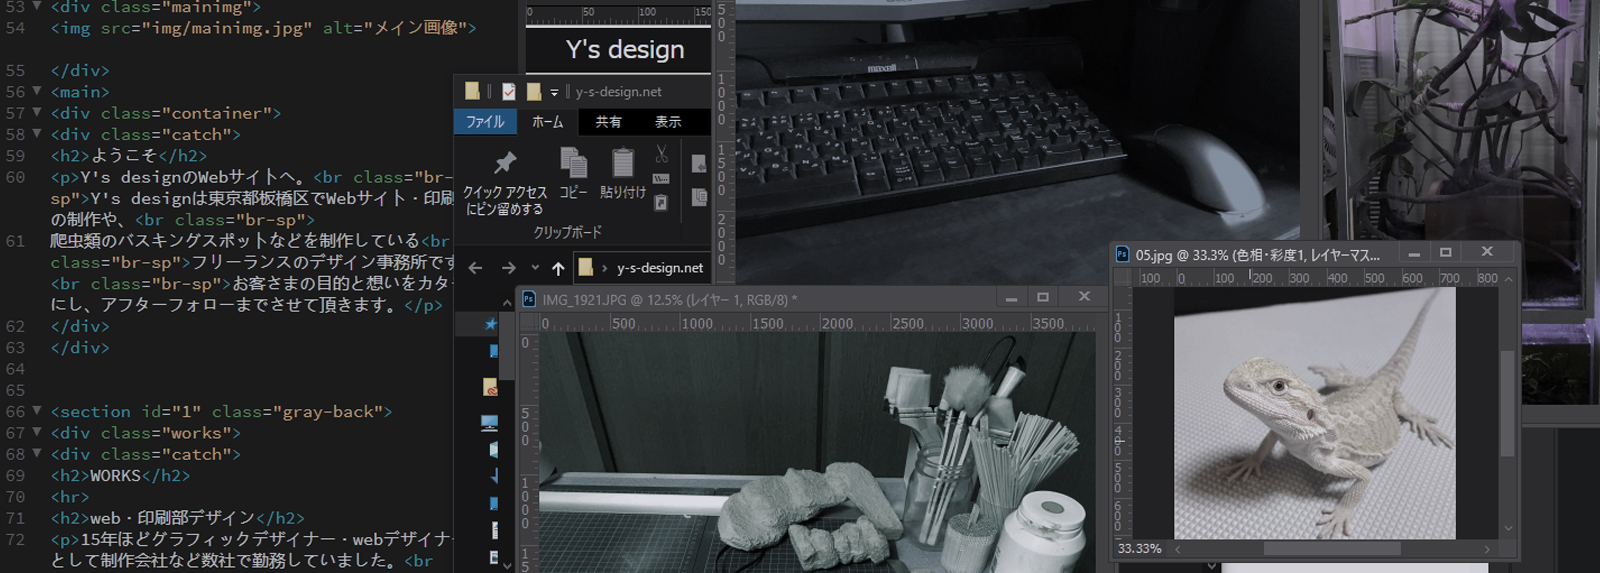Viewport: 1600px width, 573px height.
Task: Click the line number 60 in code editor
Action: pos(15,177)
